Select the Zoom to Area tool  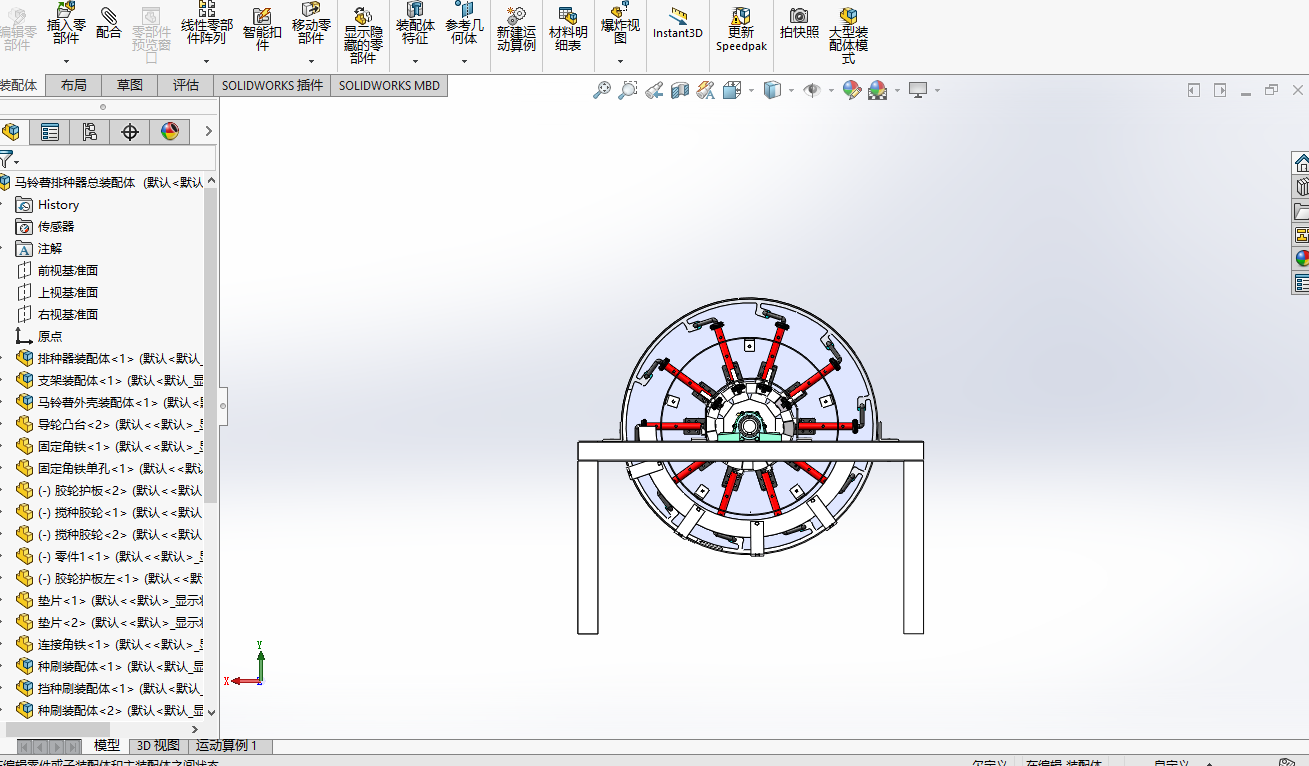click(628, 90)
